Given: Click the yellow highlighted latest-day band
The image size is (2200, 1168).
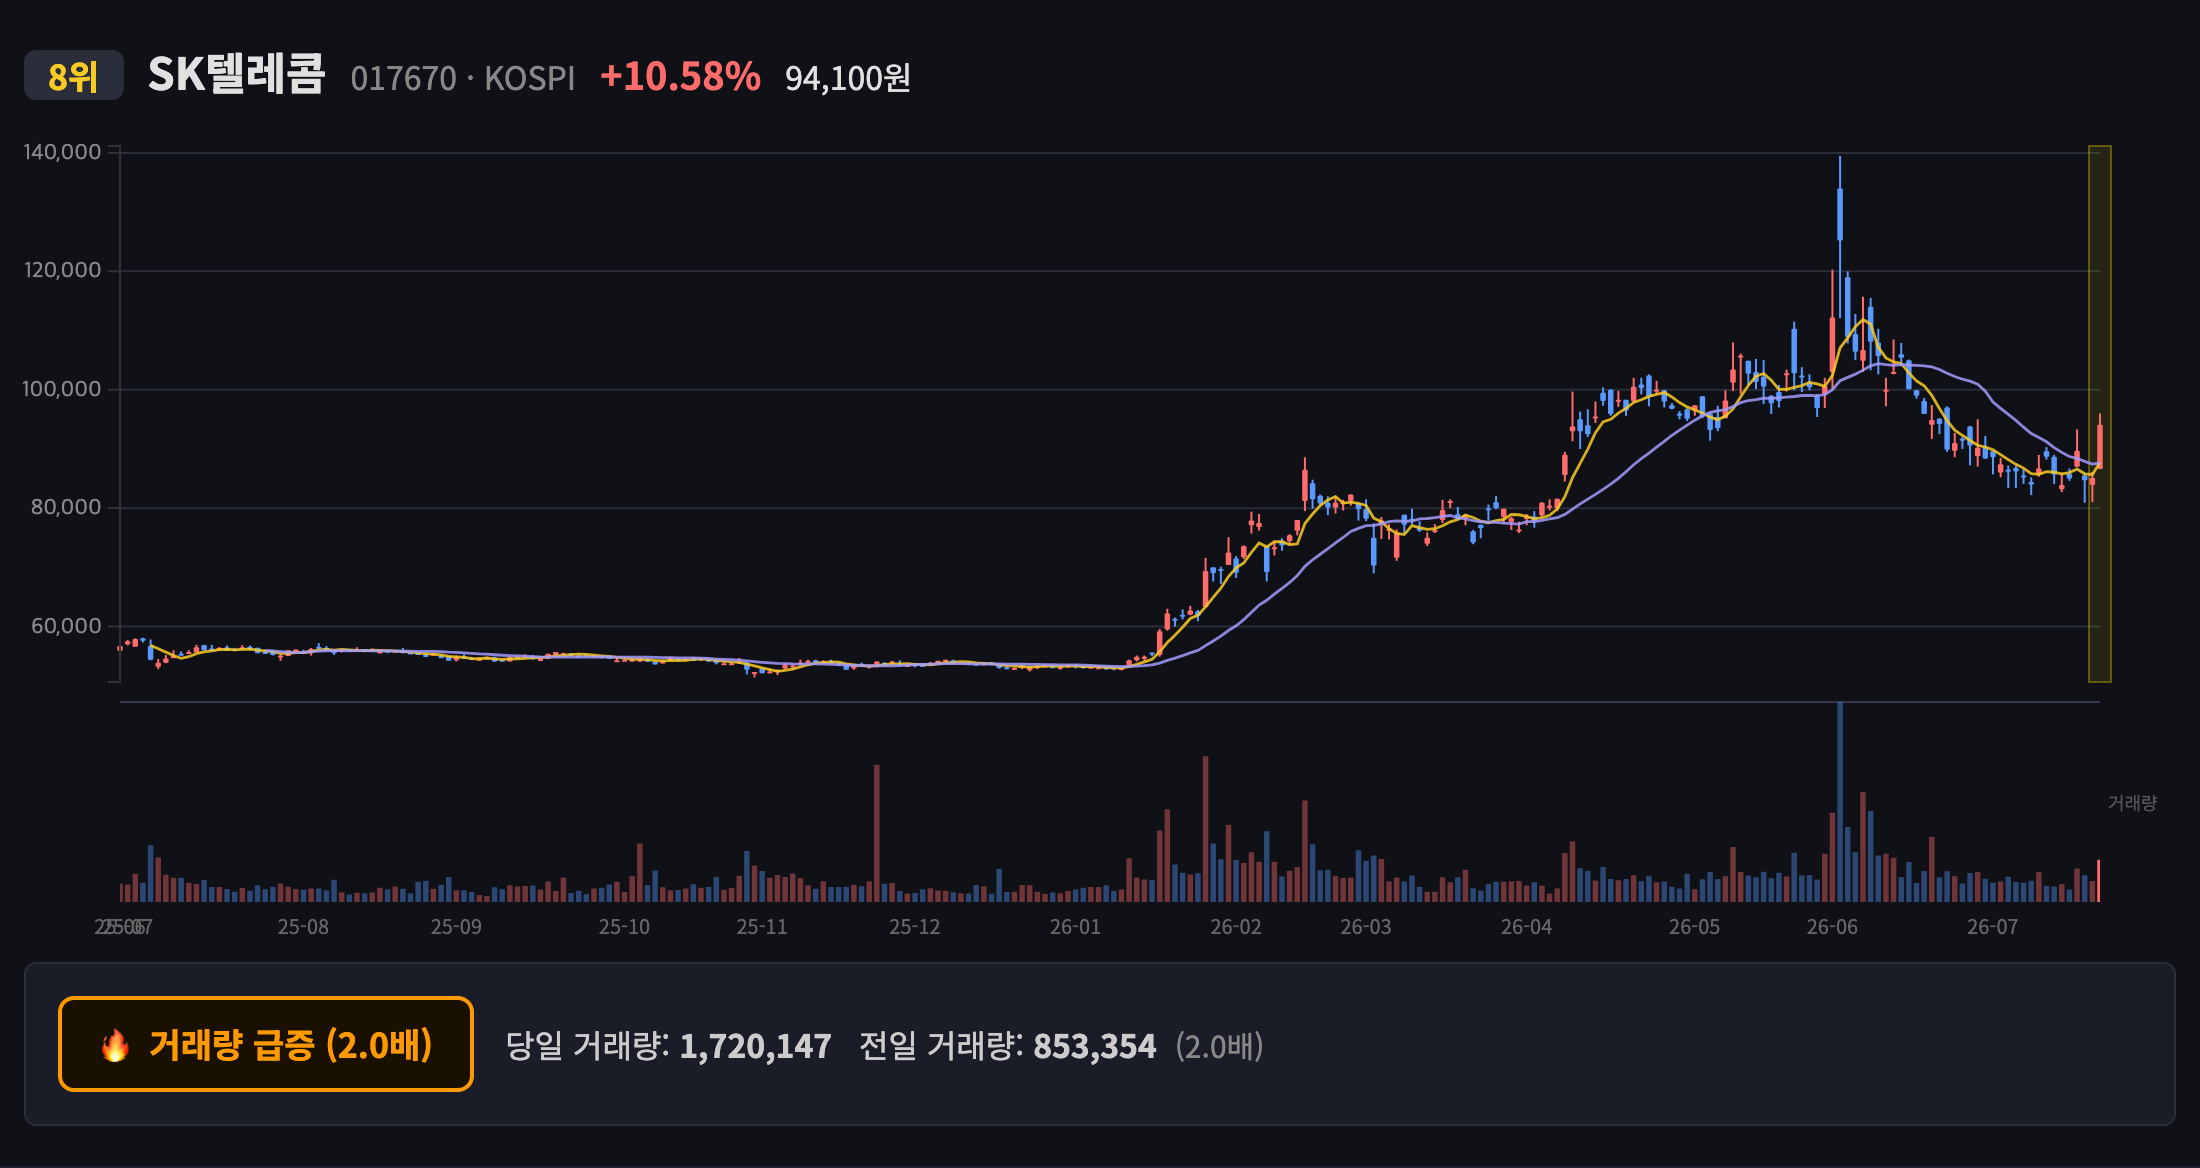Looking at the screenshot, I should [2099, 414].
